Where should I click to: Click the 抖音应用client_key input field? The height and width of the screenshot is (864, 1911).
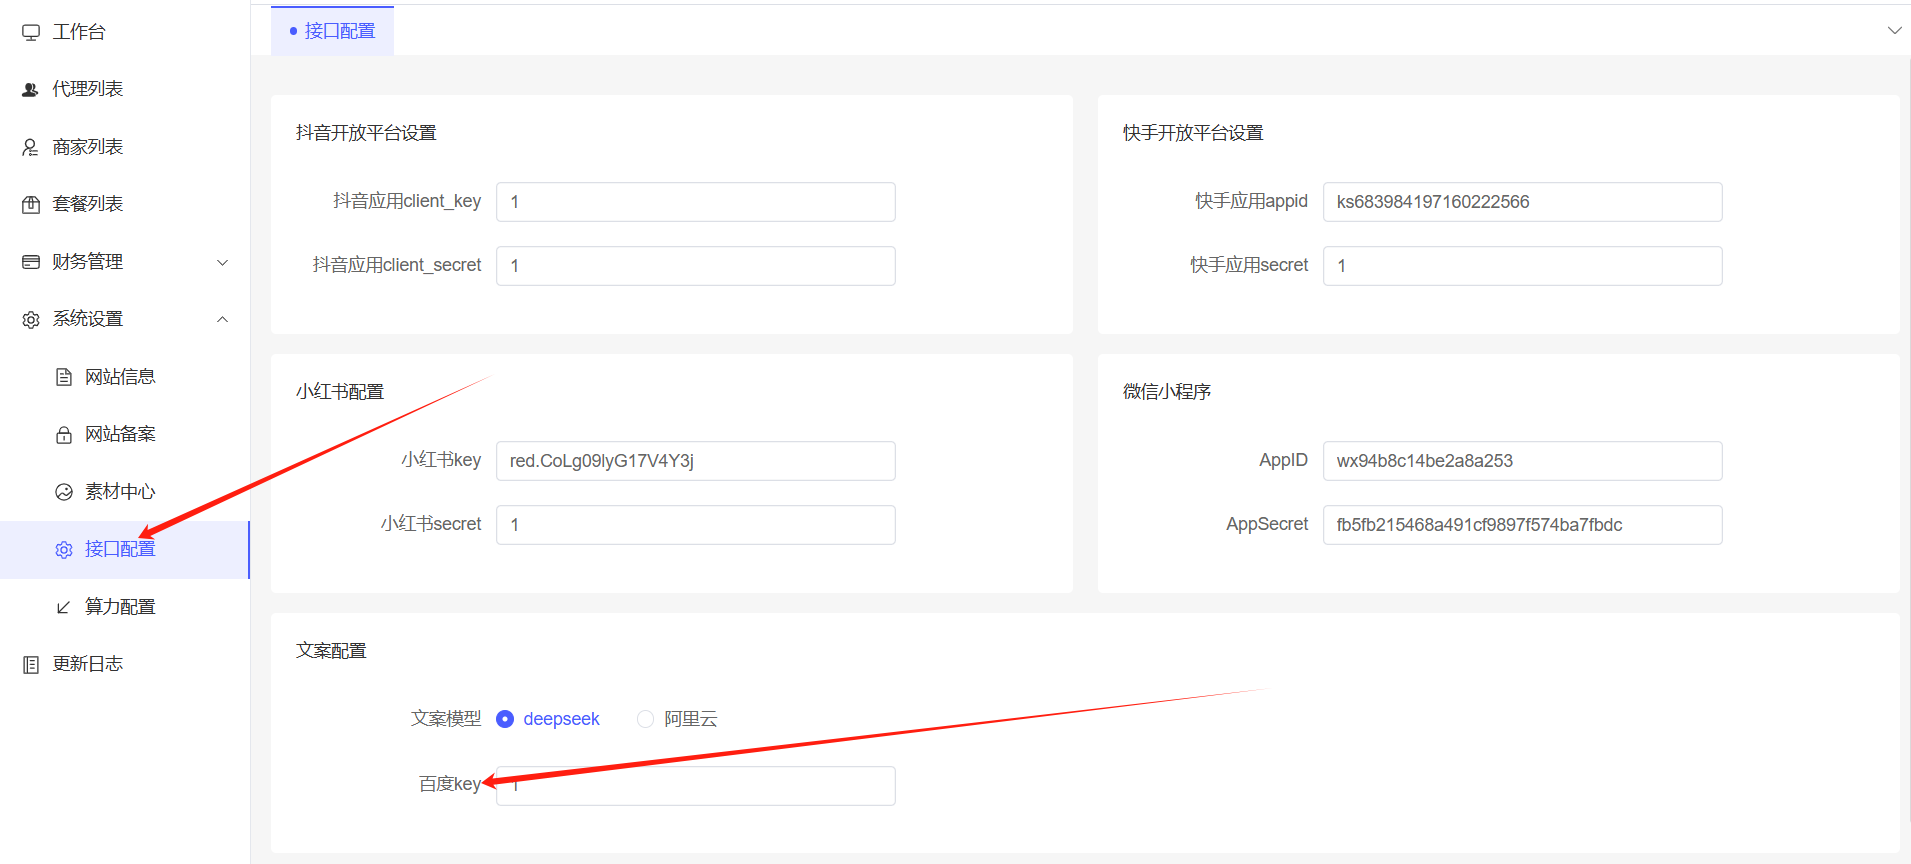695,202
